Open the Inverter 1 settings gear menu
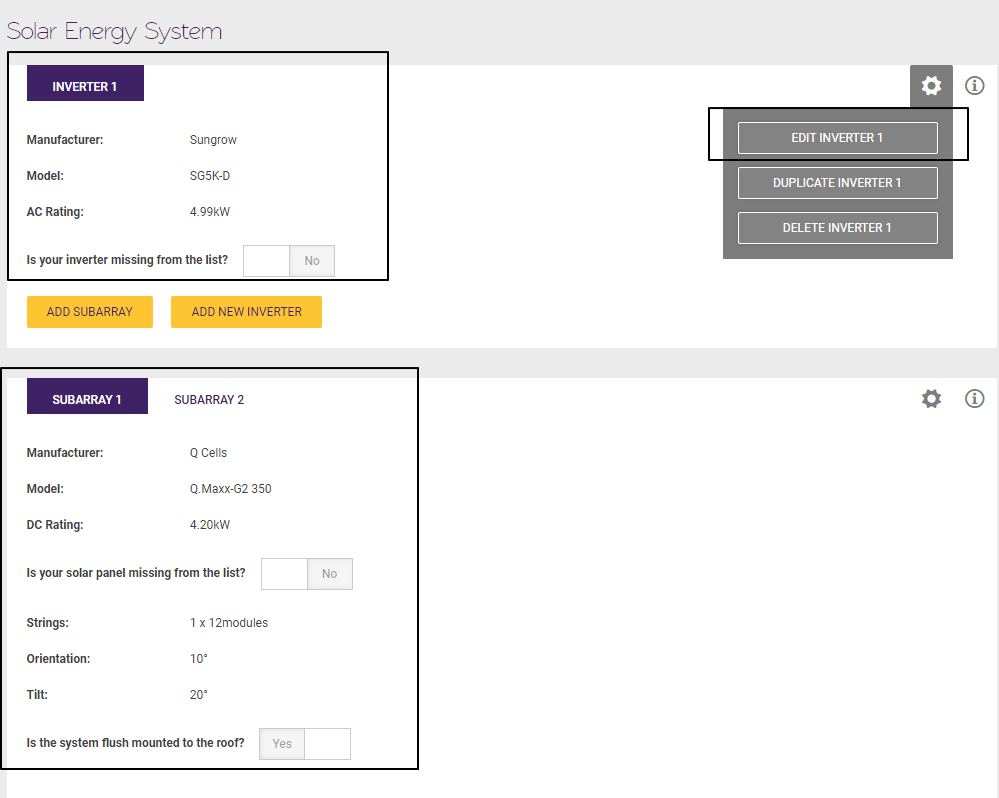Screen dimensions: 999x798 [931, 86]
